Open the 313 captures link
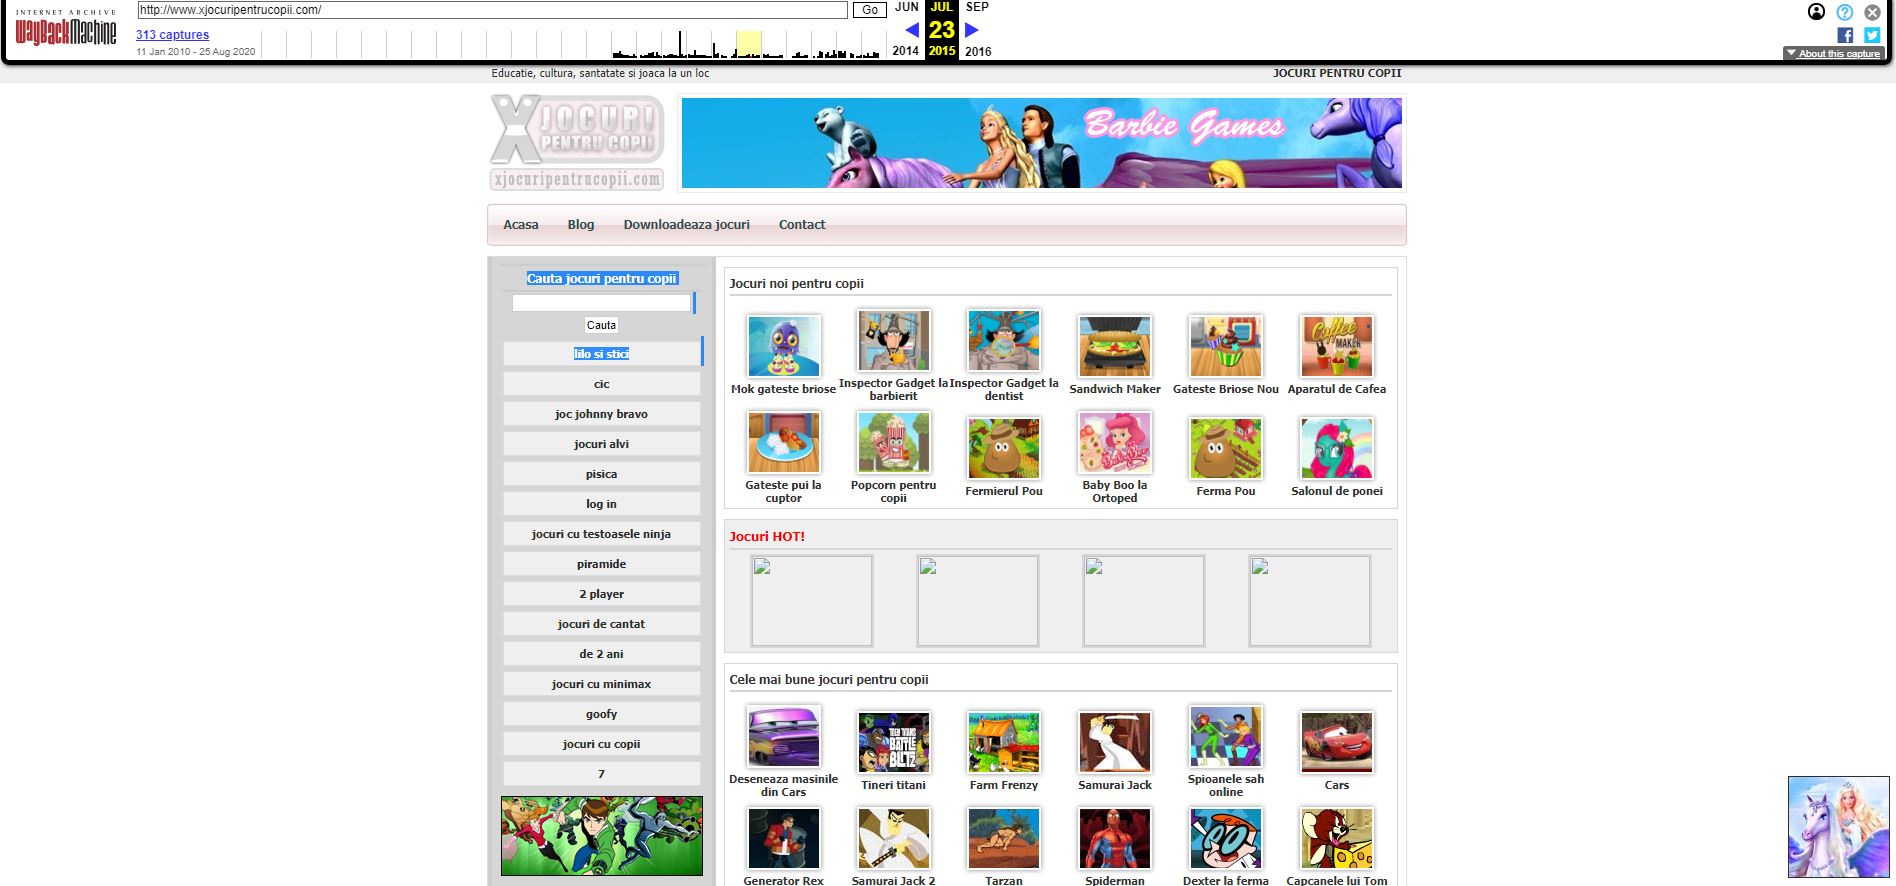 [172, 35]
